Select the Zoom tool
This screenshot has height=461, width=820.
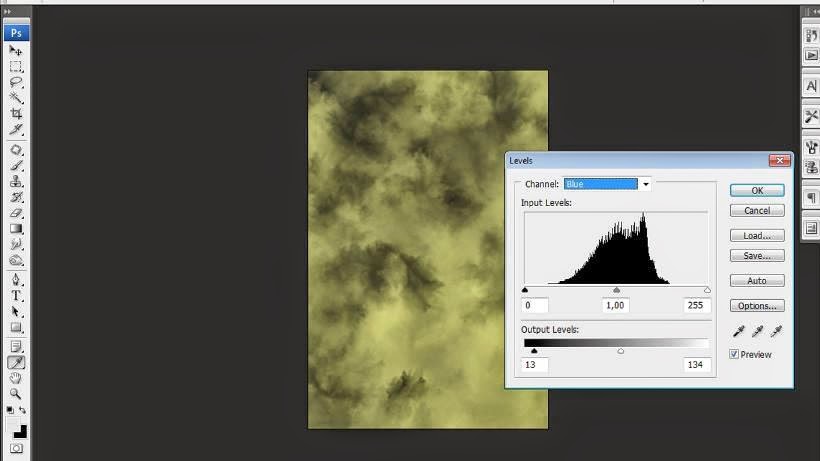point(16,394)
